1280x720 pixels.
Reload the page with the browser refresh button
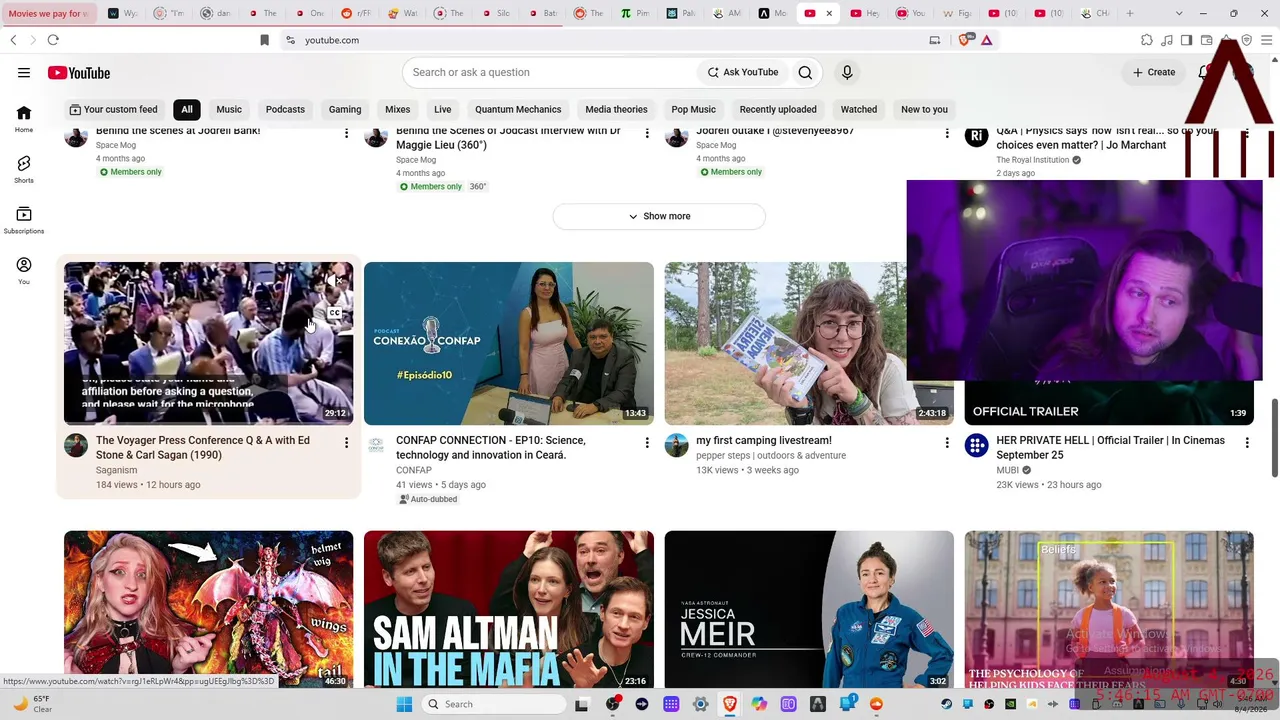tap(53, 40)
